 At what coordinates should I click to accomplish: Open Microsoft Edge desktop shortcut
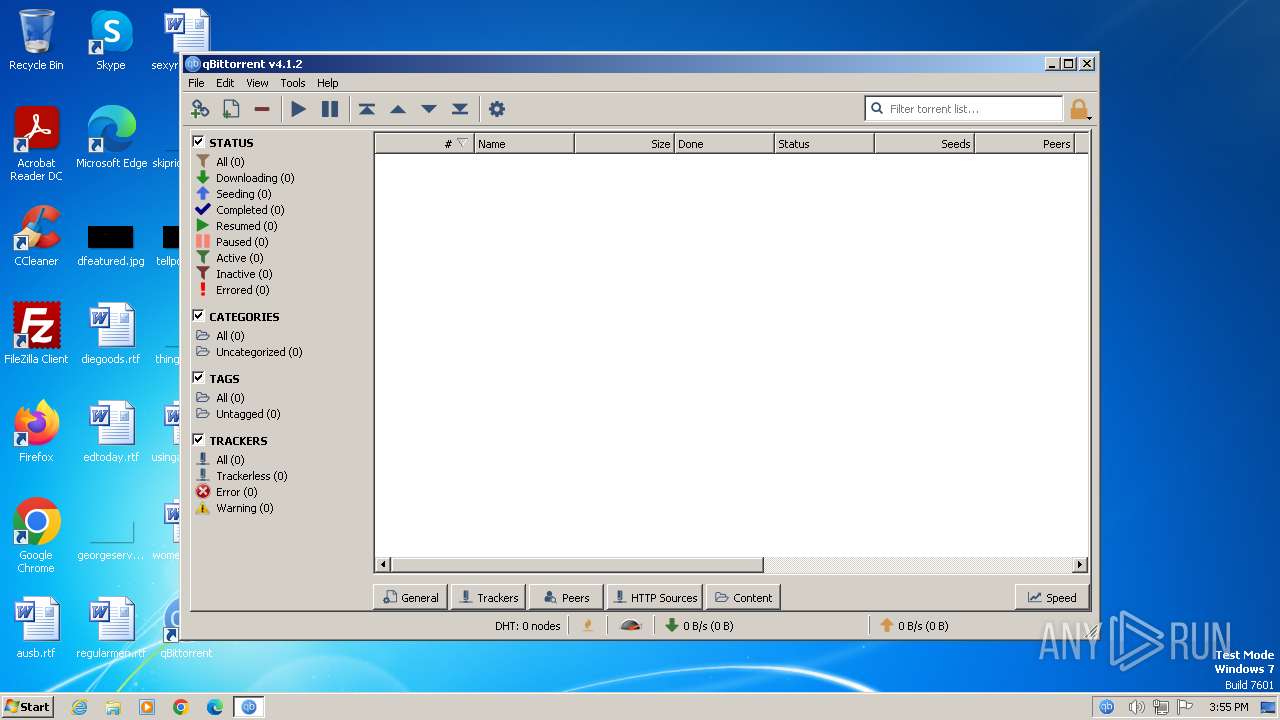111,138
